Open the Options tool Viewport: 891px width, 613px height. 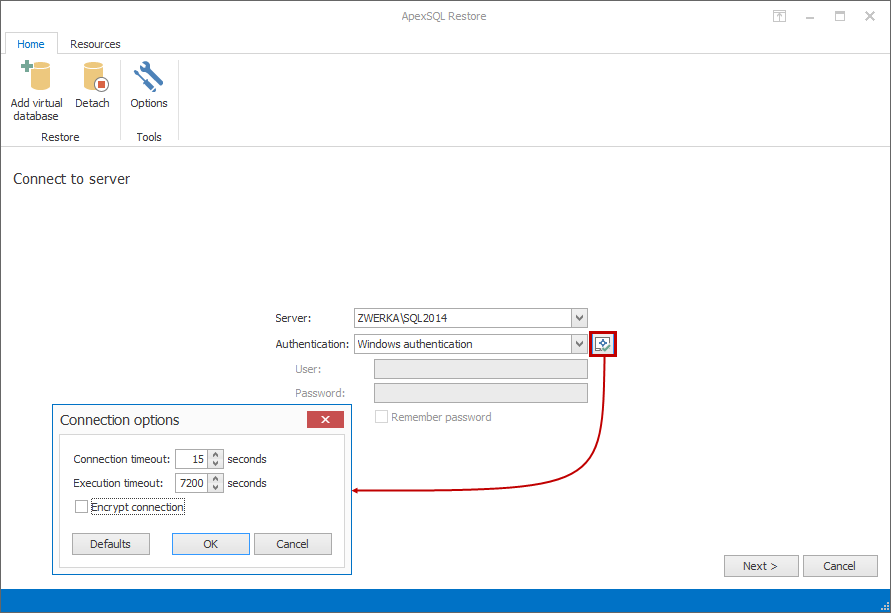(x=148, y=88)
